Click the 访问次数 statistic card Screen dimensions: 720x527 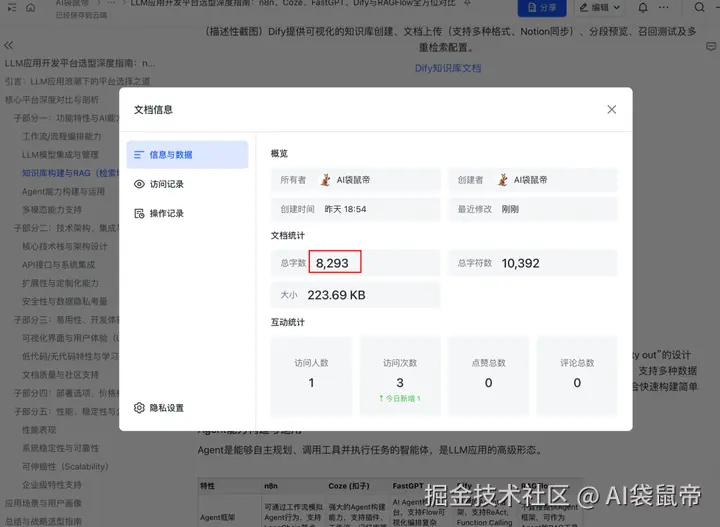point(400,376)
